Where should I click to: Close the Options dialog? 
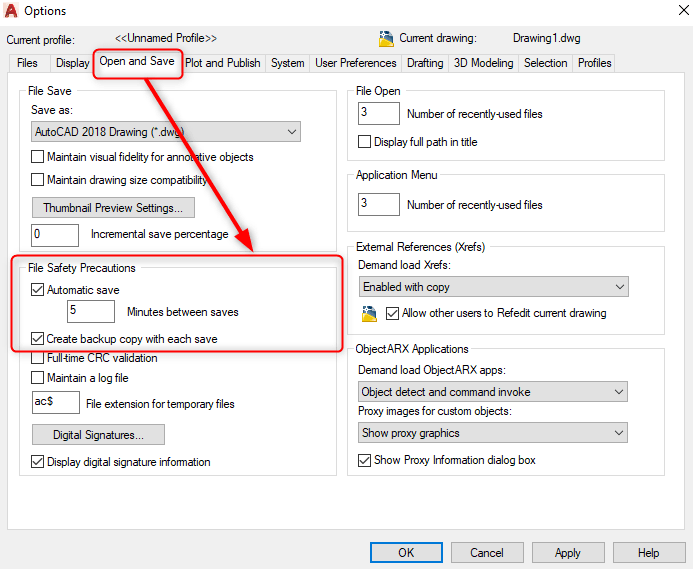click(x=684, y=10)
